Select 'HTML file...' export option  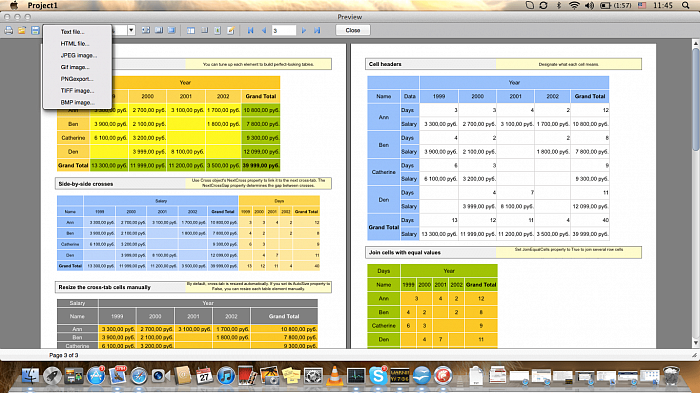coord(75,43)
